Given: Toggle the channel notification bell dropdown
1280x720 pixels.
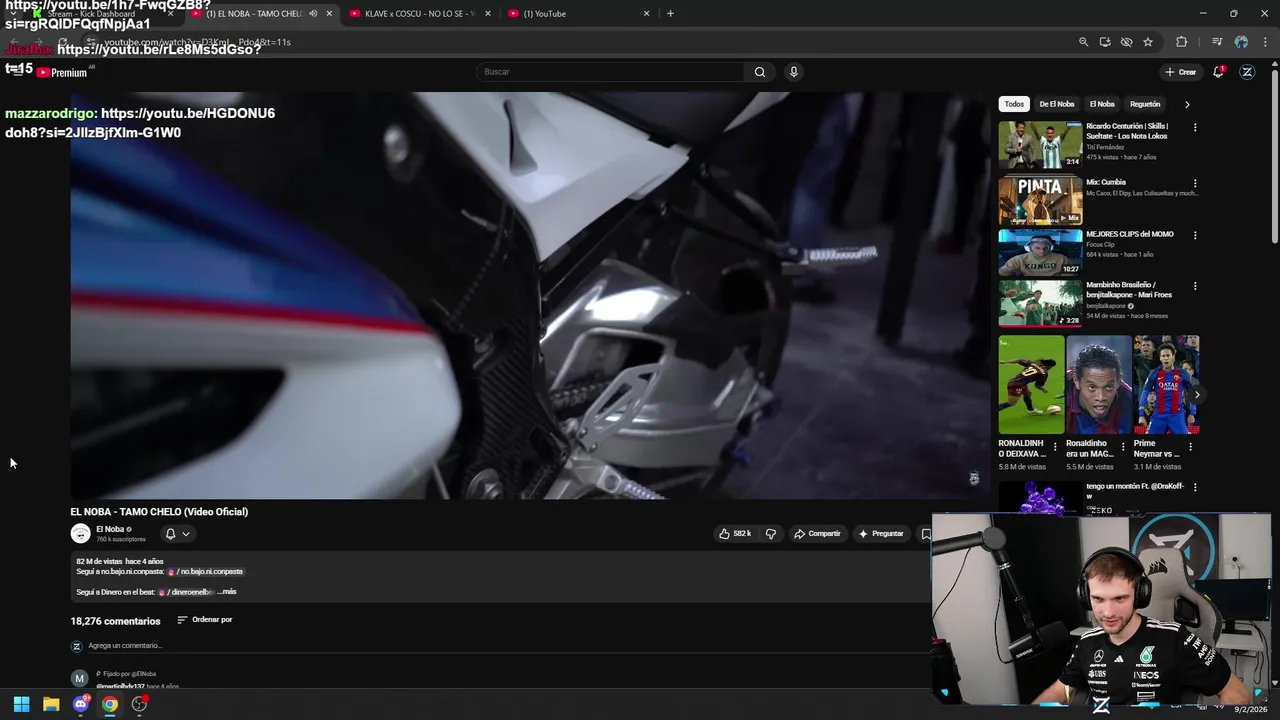Looking at the screenshot, I should pos(177,534).
